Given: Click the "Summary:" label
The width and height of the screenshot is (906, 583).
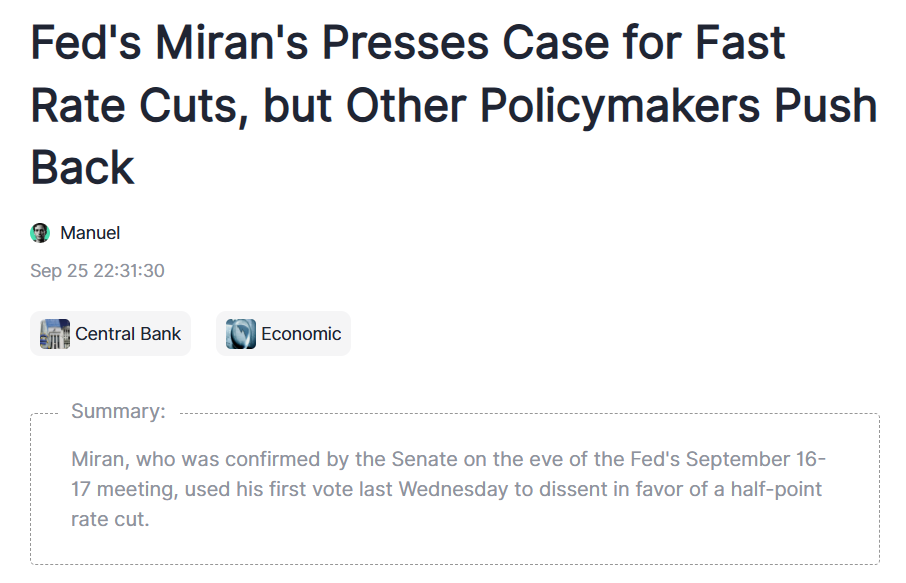Looking at the screenshot, I should 118,411.
